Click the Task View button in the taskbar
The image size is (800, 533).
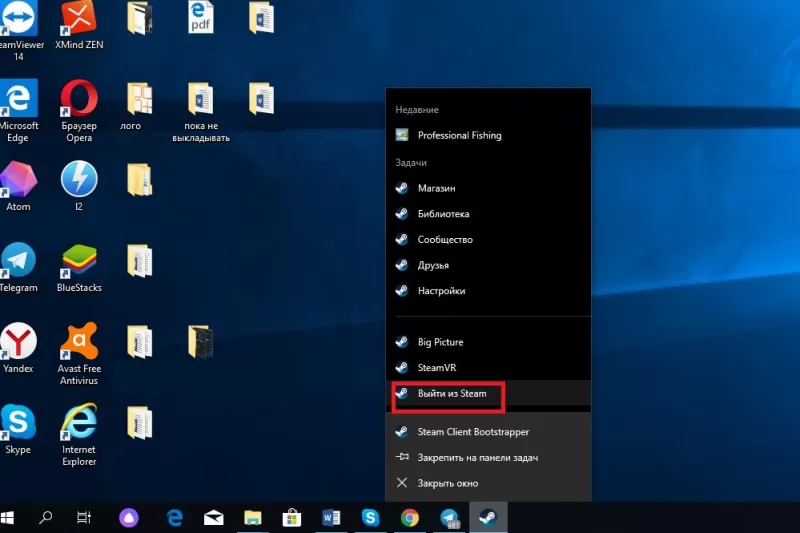point(84,517)
